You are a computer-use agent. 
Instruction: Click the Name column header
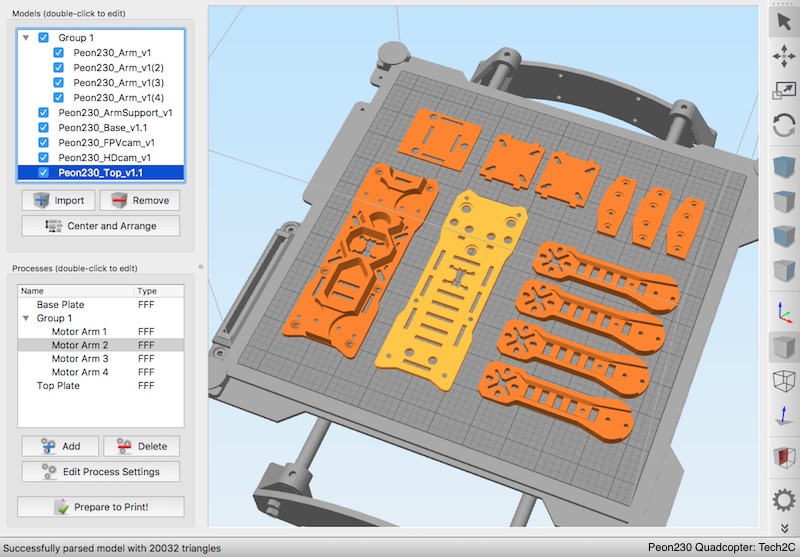76,291
